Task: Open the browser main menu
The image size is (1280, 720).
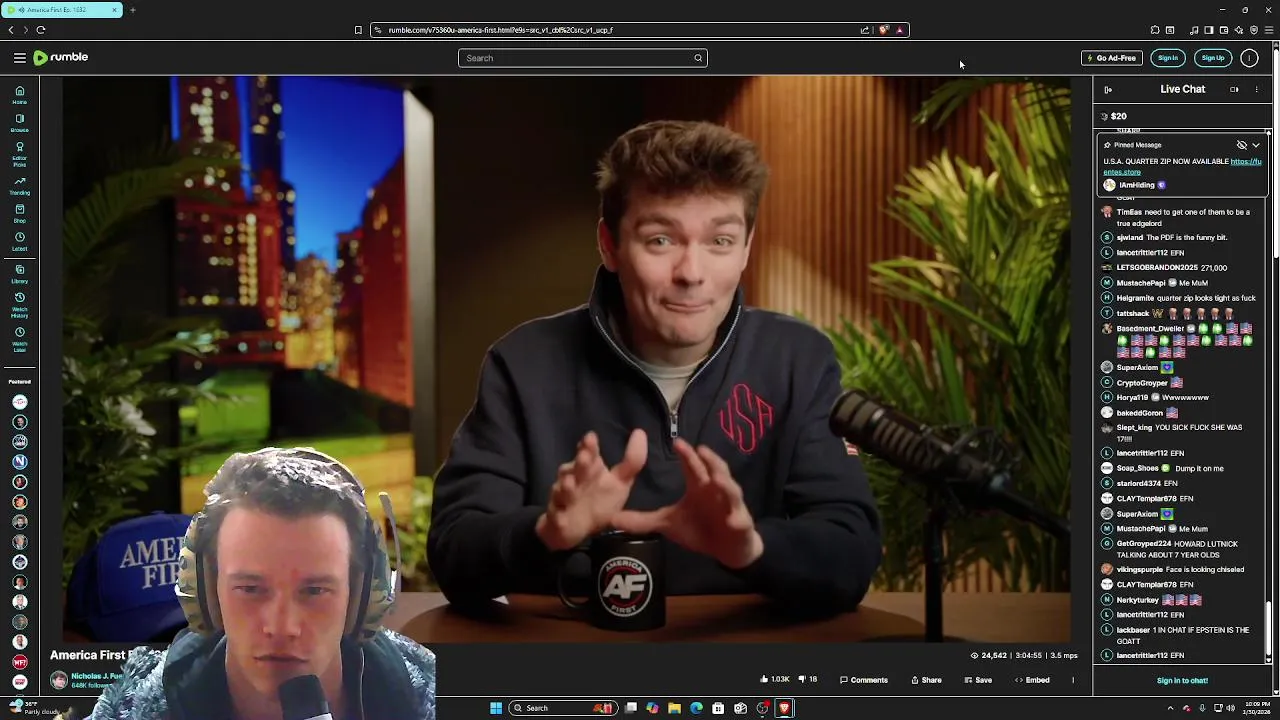Action: click(1269, 30)
